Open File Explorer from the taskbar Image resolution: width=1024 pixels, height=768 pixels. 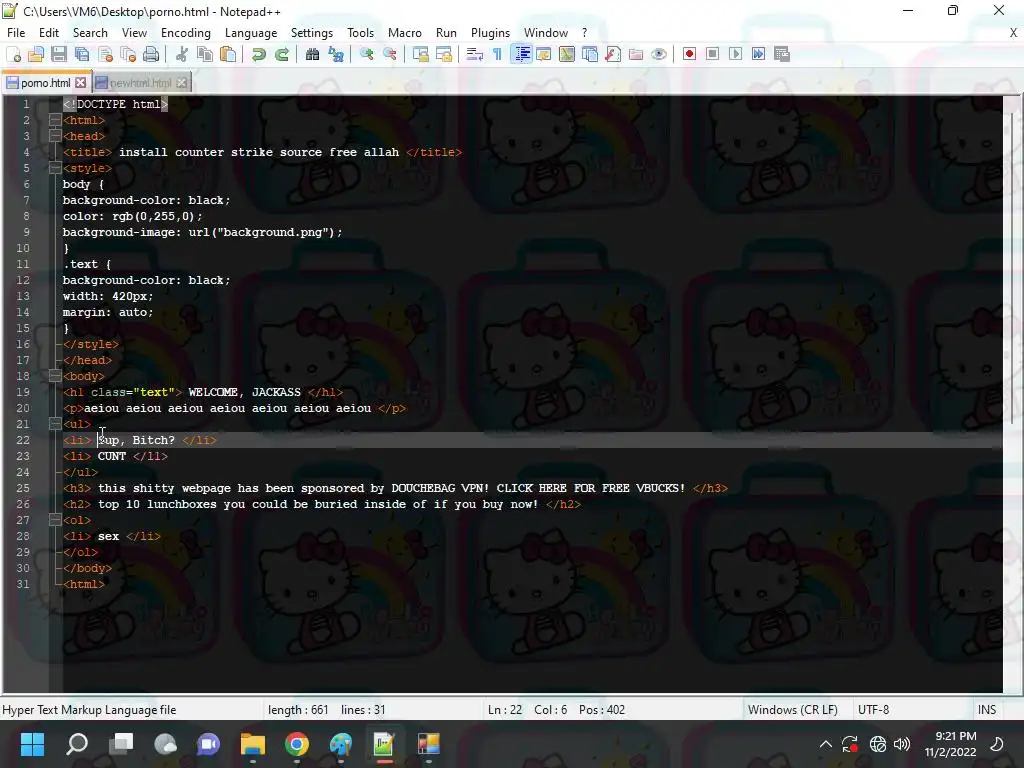pyautogui.click(x=252, y=744)
